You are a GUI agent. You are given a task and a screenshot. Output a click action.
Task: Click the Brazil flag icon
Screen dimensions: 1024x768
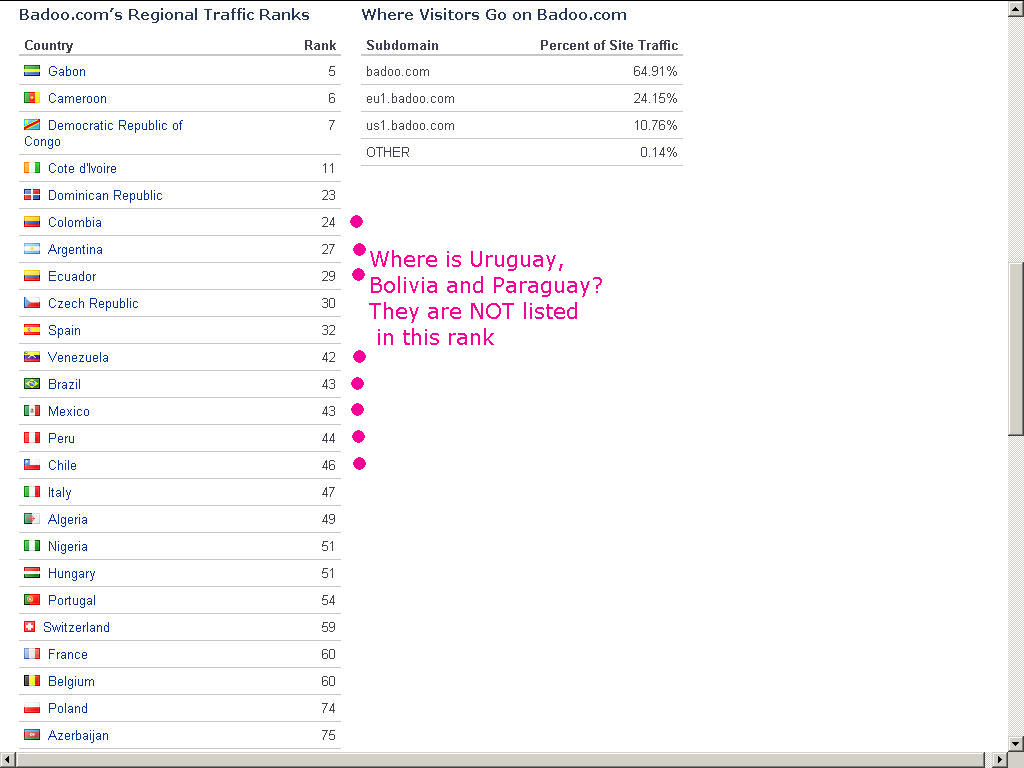point(32,383)
